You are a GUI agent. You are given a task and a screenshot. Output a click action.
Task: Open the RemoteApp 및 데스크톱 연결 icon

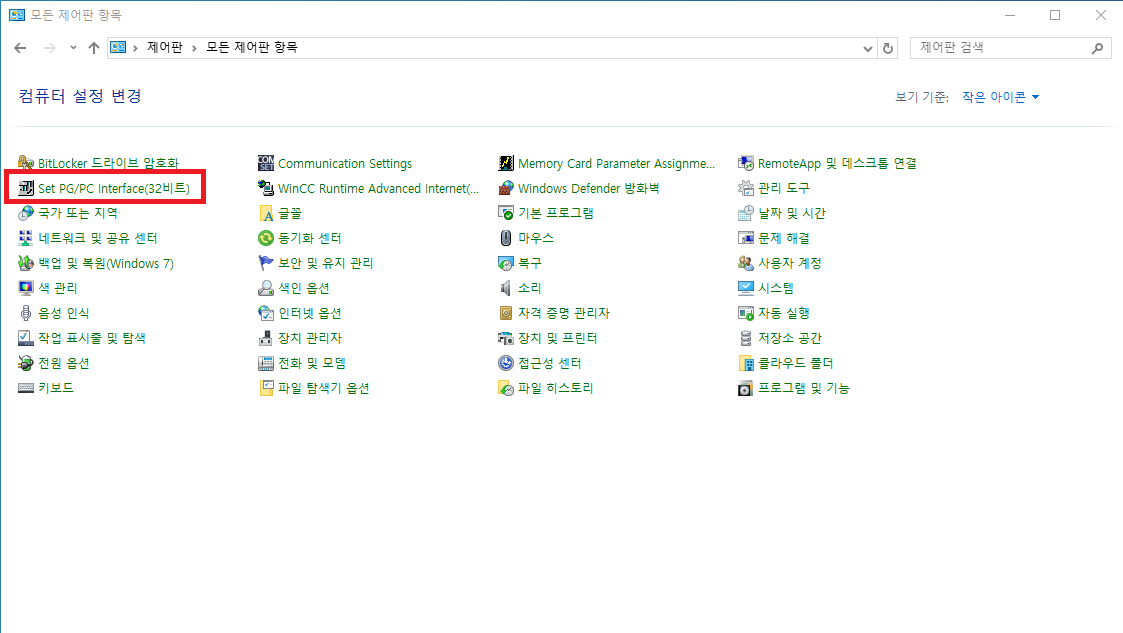[x=746, y=163]
